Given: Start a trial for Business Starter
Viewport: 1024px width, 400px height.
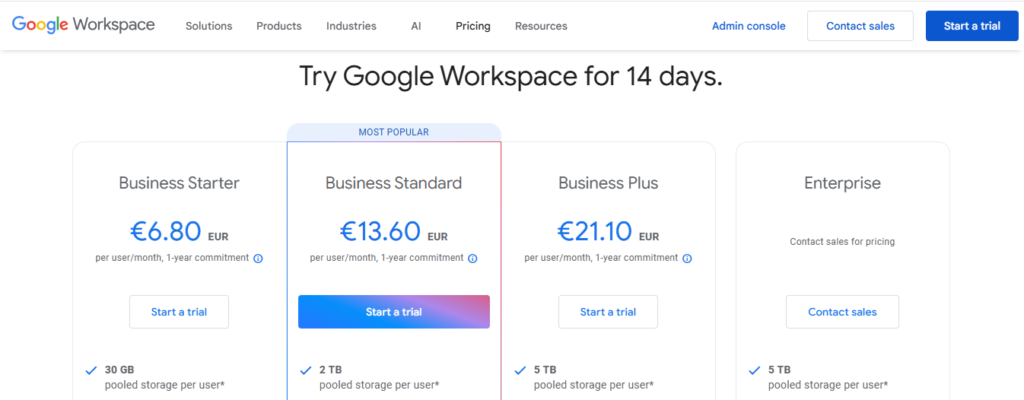Looking at the screenshot, I should coord(179,312).
